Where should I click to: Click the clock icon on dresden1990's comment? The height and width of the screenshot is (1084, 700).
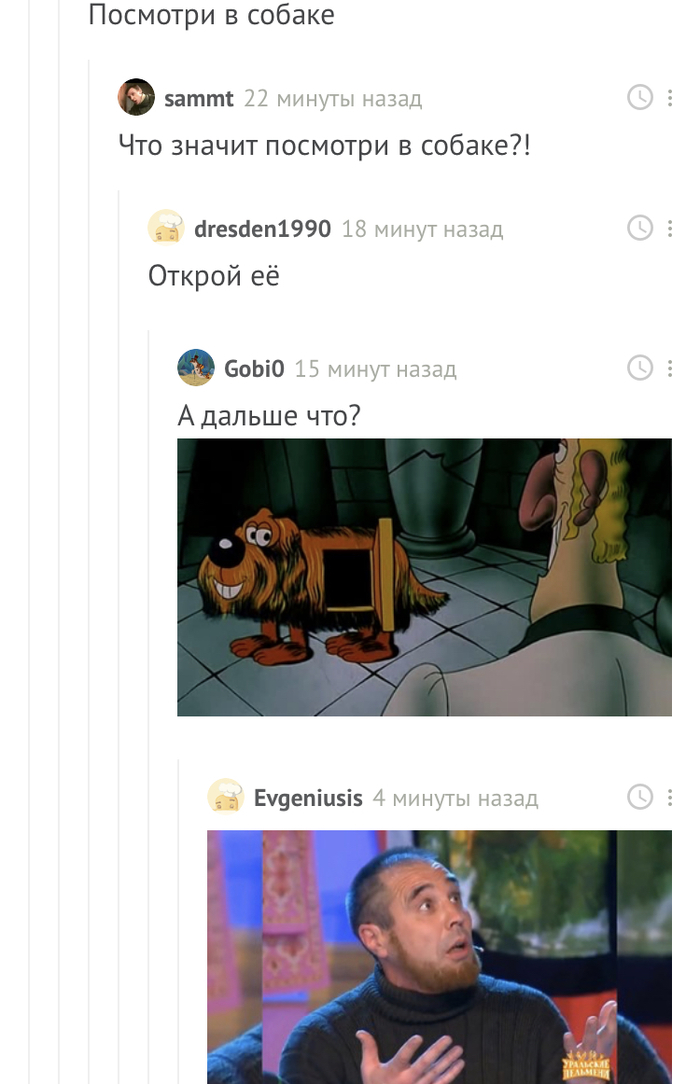click(x=640, y=227)
